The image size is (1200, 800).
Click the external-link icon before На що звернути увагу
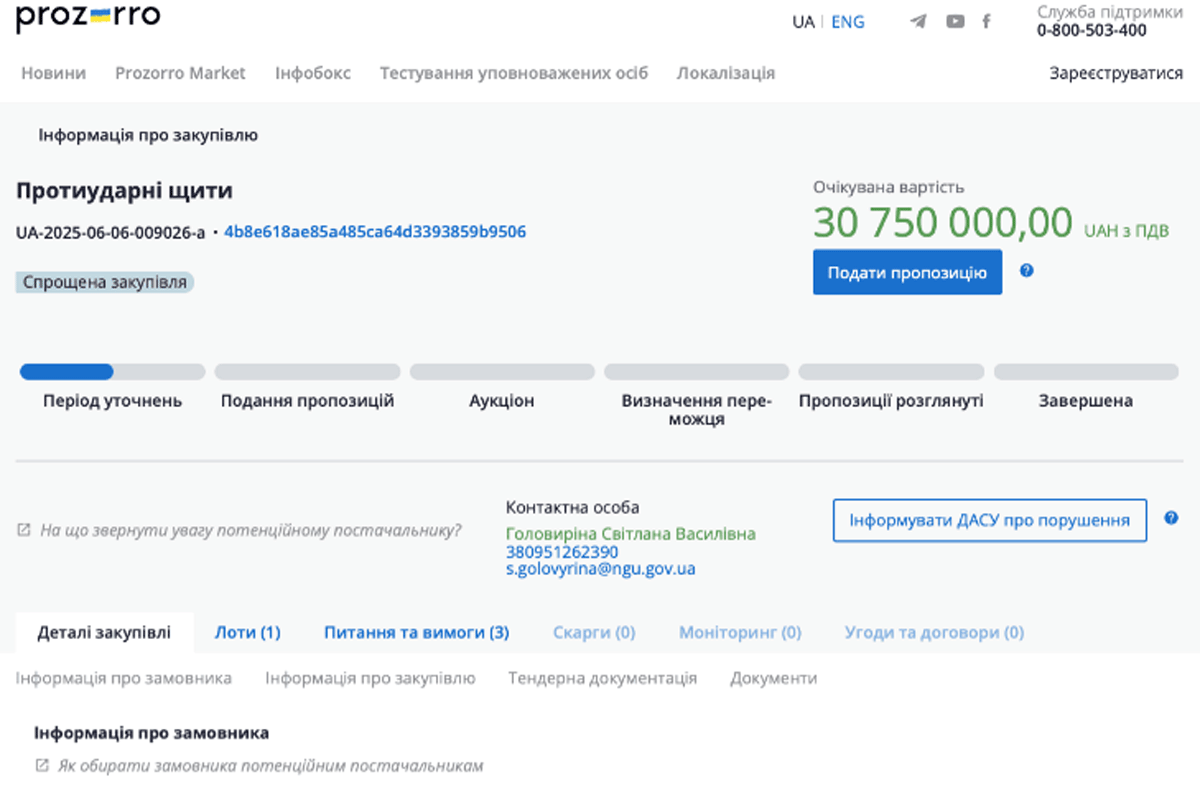tap(24, 530)
